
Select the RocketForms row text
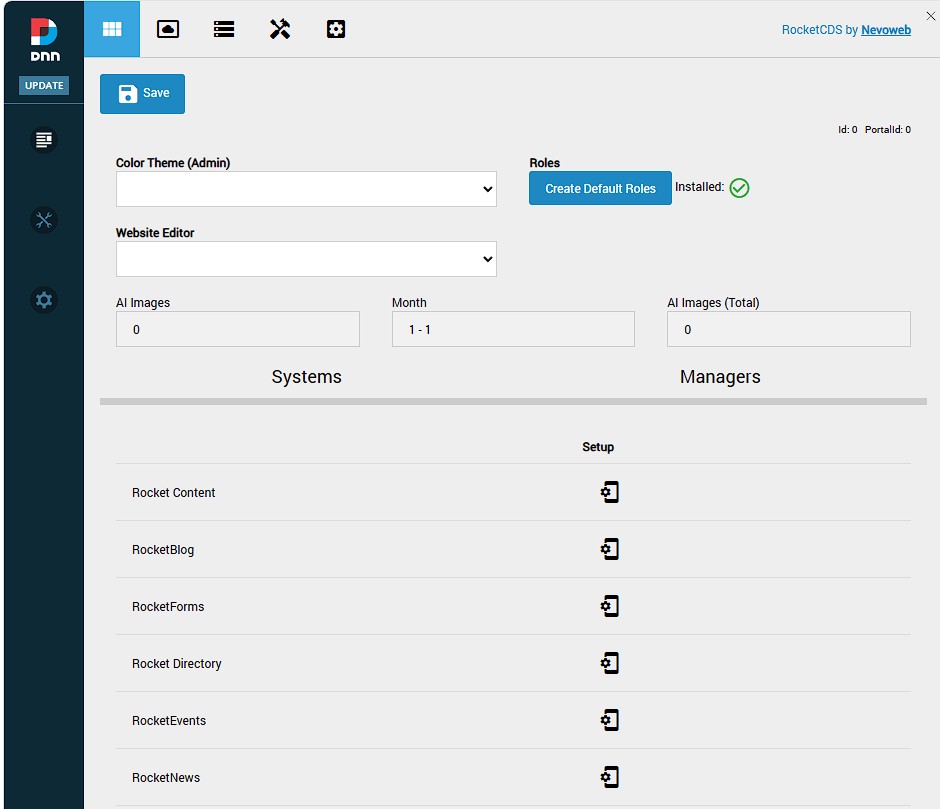[x=168, y=606]
